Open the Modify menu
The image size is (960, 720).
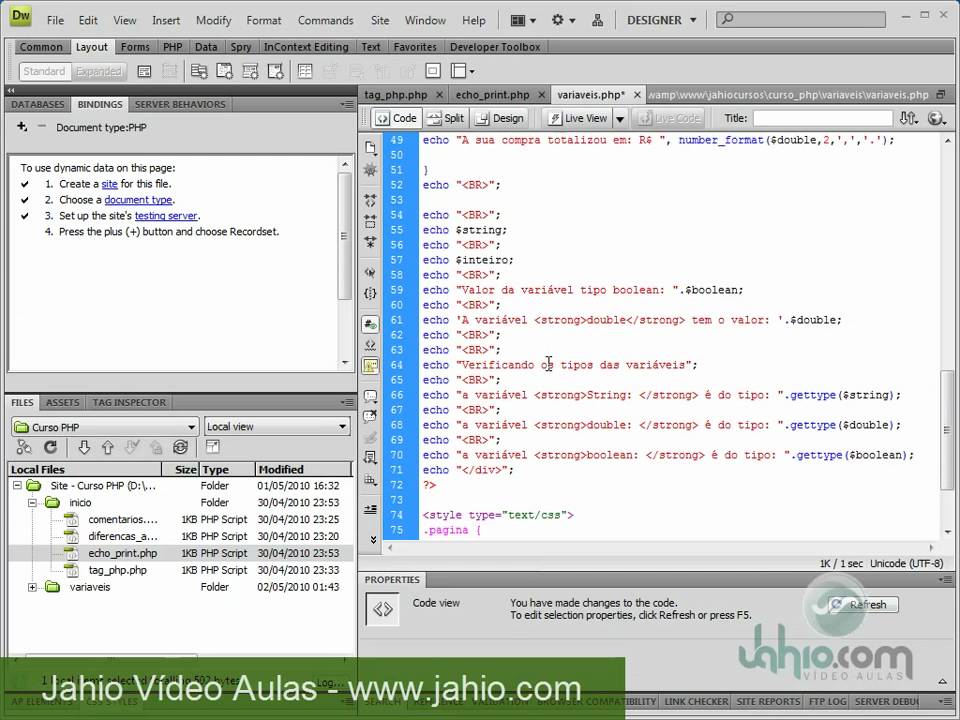point(213,20)
